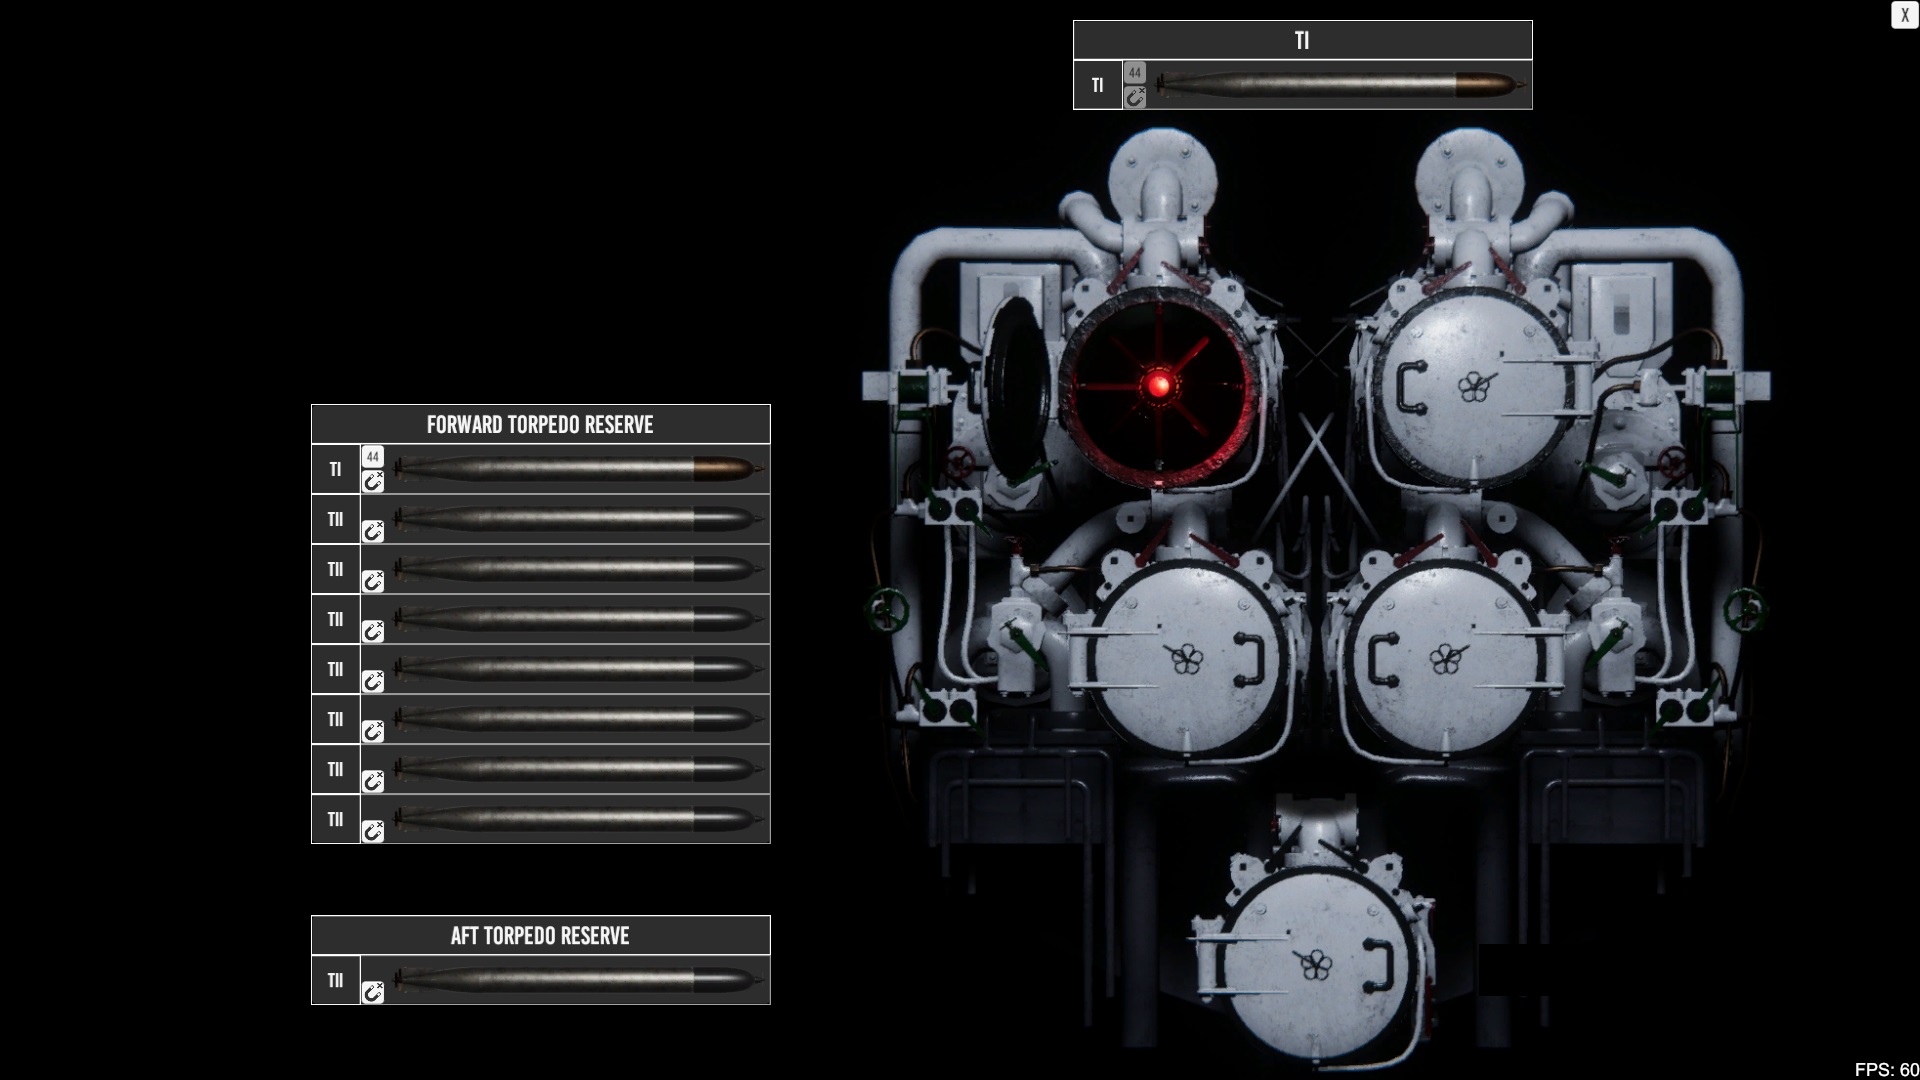Image resolution: width=1920 pixels, height=1080 pixels.
Task: Click TI type label in forward reserve list
Action: (x=335, y=469)
